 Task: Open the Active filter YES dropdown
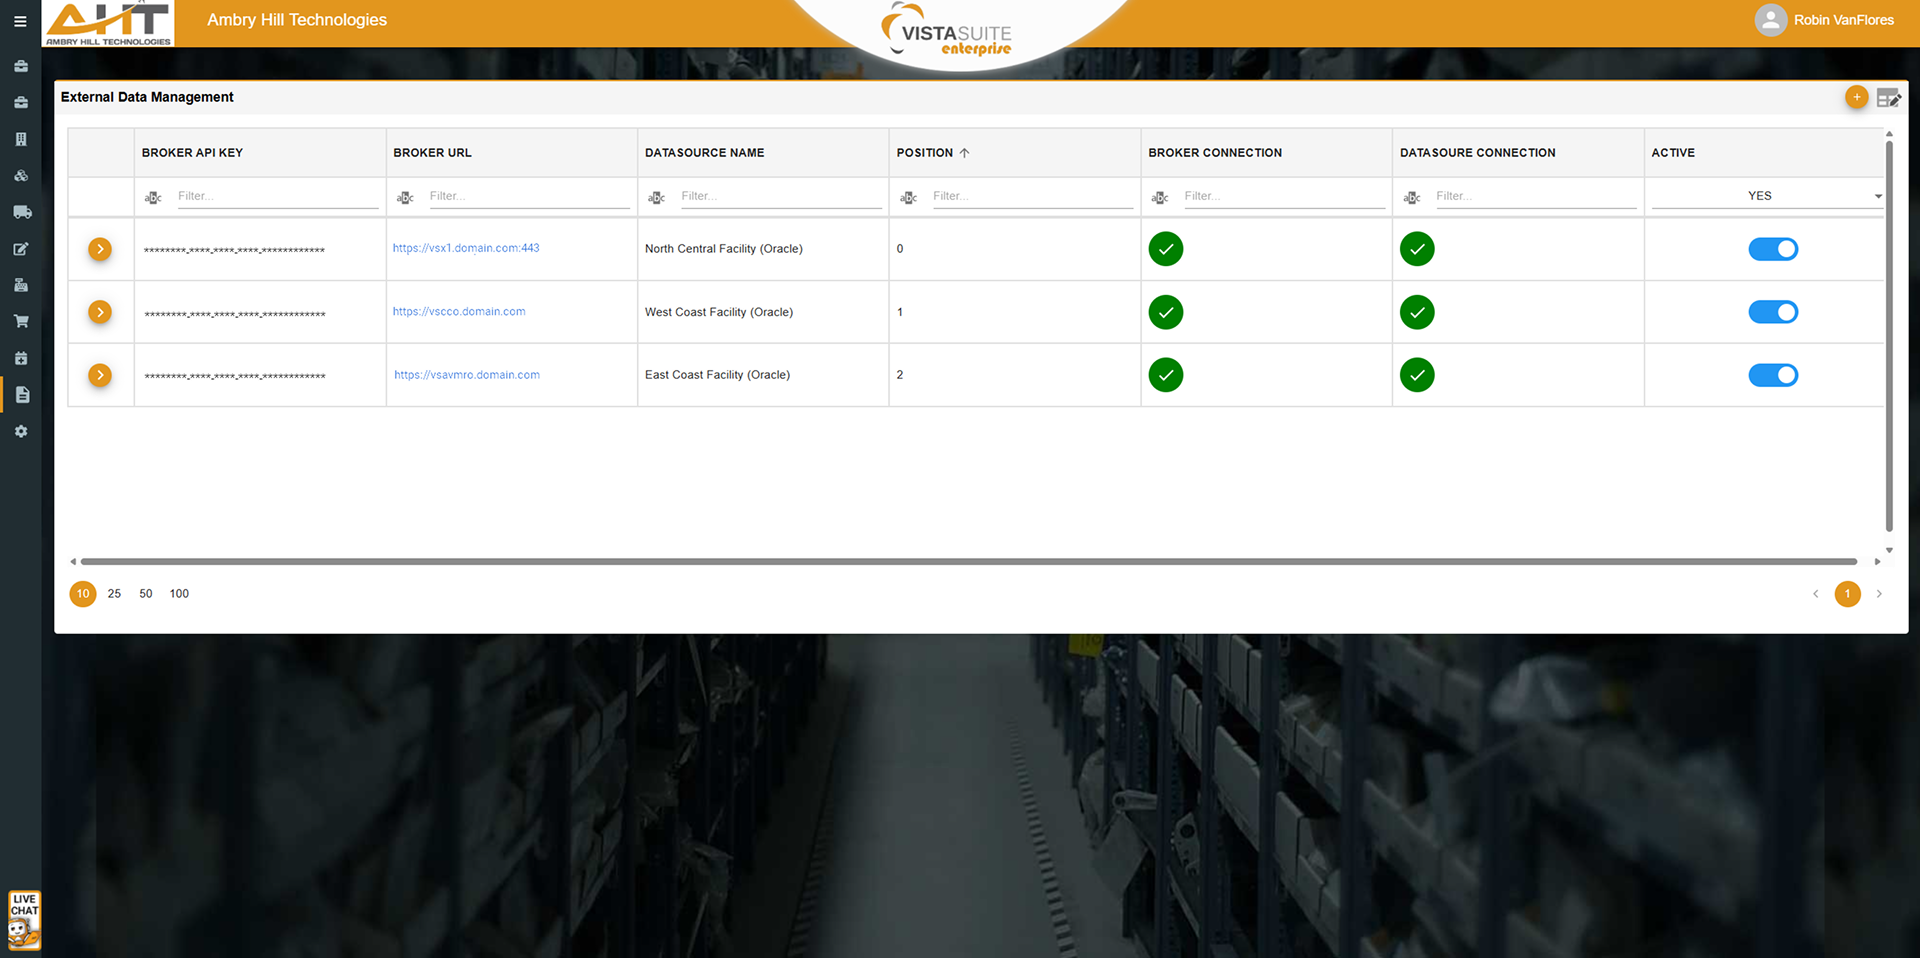click(1766, 196)
